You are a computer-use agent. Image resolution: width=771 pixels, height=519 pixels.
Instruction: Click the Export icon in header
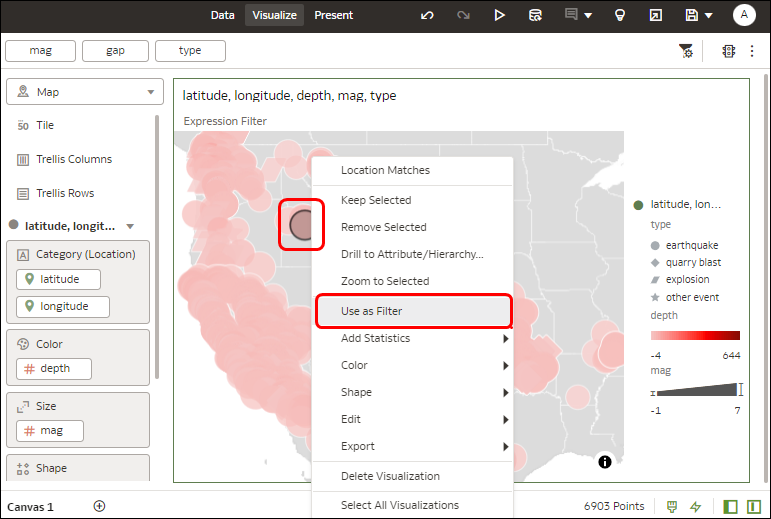(x=655, y=15)
